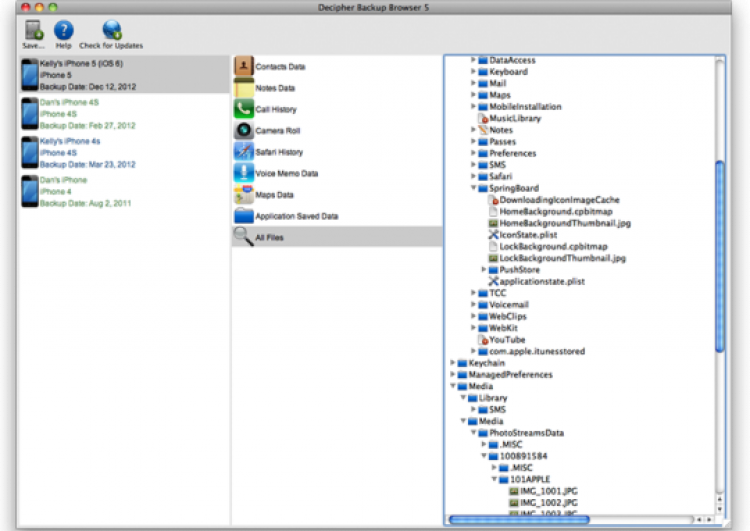Open Contacts Data icon

pyautogui.click(x=243, y=66)
